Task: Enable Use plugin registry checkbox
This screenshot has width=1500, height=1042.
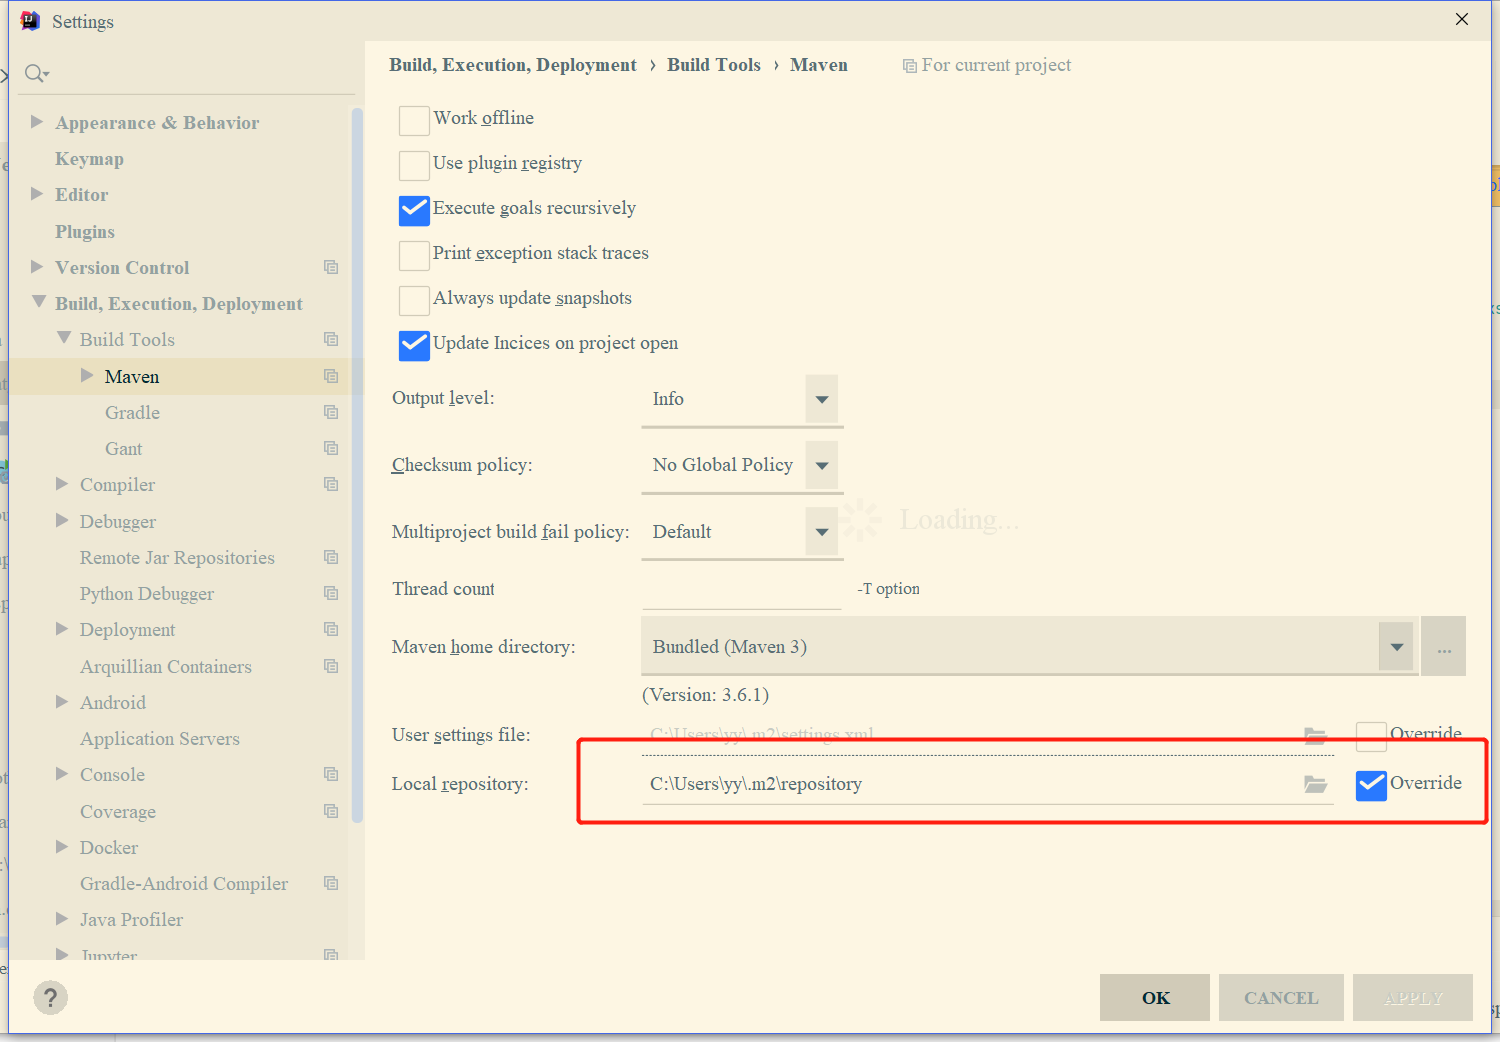Action: click(414, 165)
